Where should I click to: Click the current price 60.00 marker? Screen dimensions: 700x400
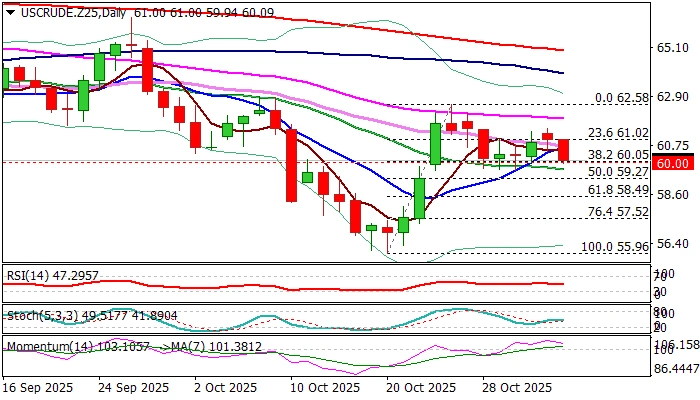point(672,163)
